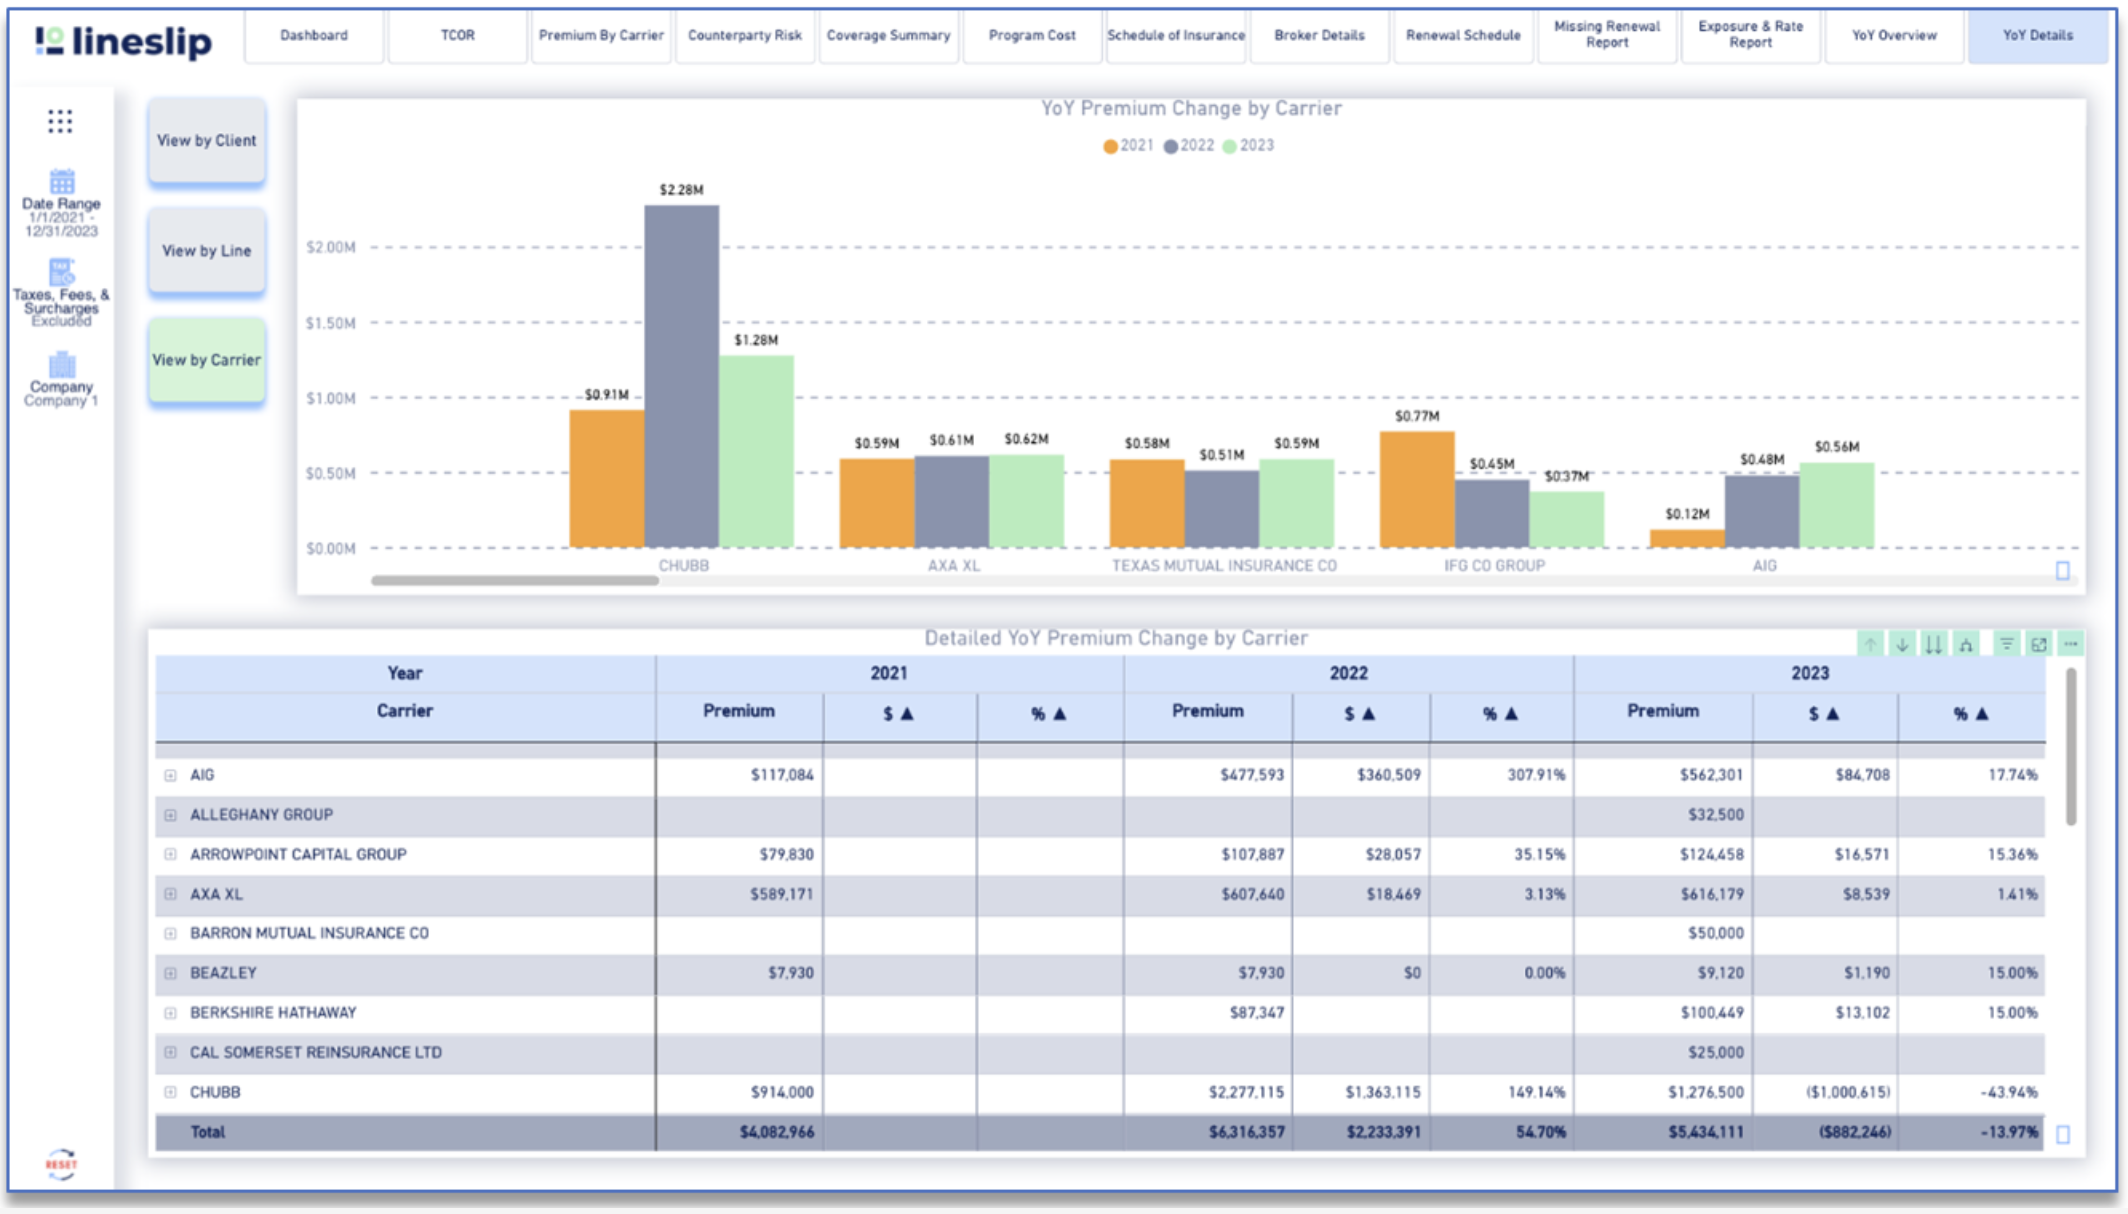Open the Counterparty Risk tab
2128x1214 pixels.
click(x=745, y=35)
